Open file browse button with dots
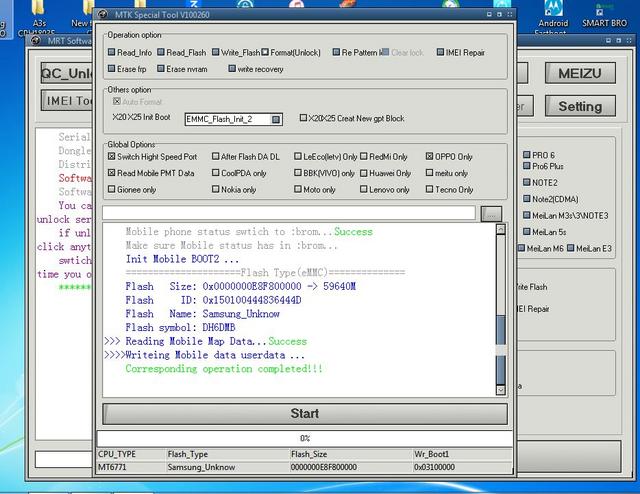Viewport: 640px width, 494px height. click(x=491, y=214)
